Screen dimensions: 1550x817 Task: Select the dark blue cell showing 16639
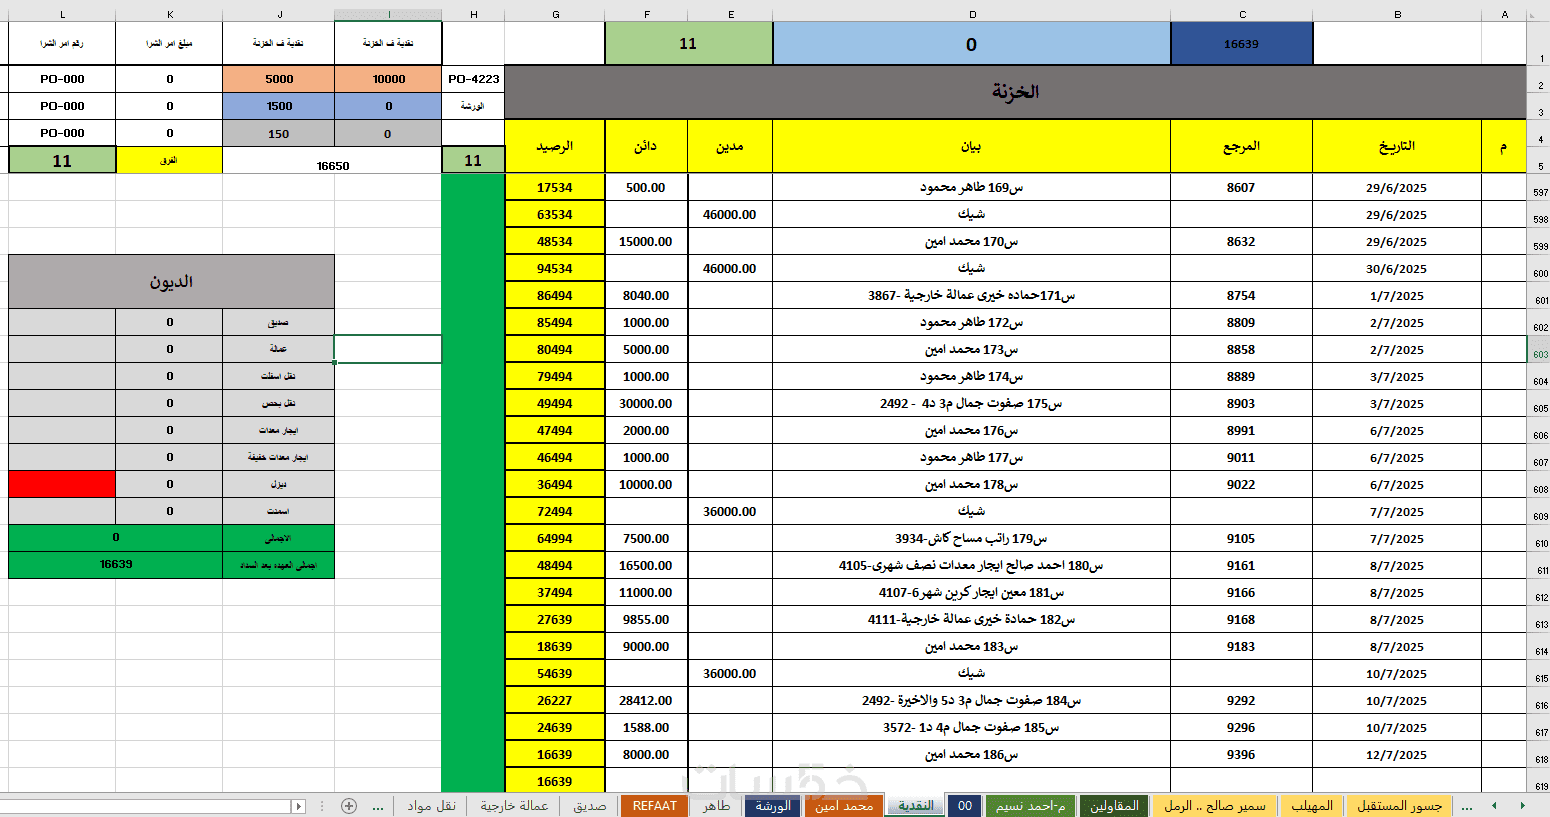[1241, 44]
